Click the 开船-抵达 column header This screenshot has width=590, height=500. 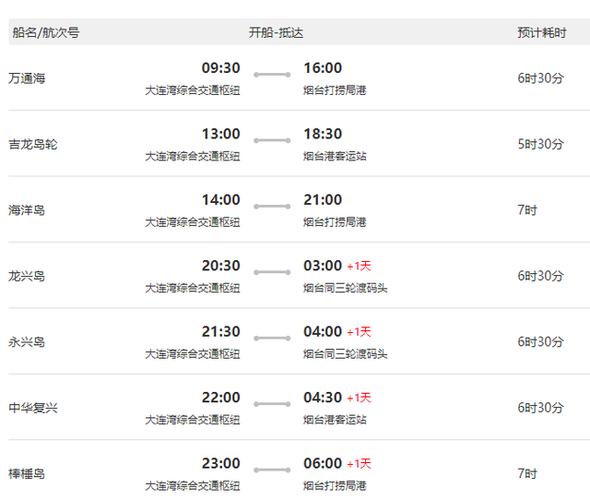276,33
